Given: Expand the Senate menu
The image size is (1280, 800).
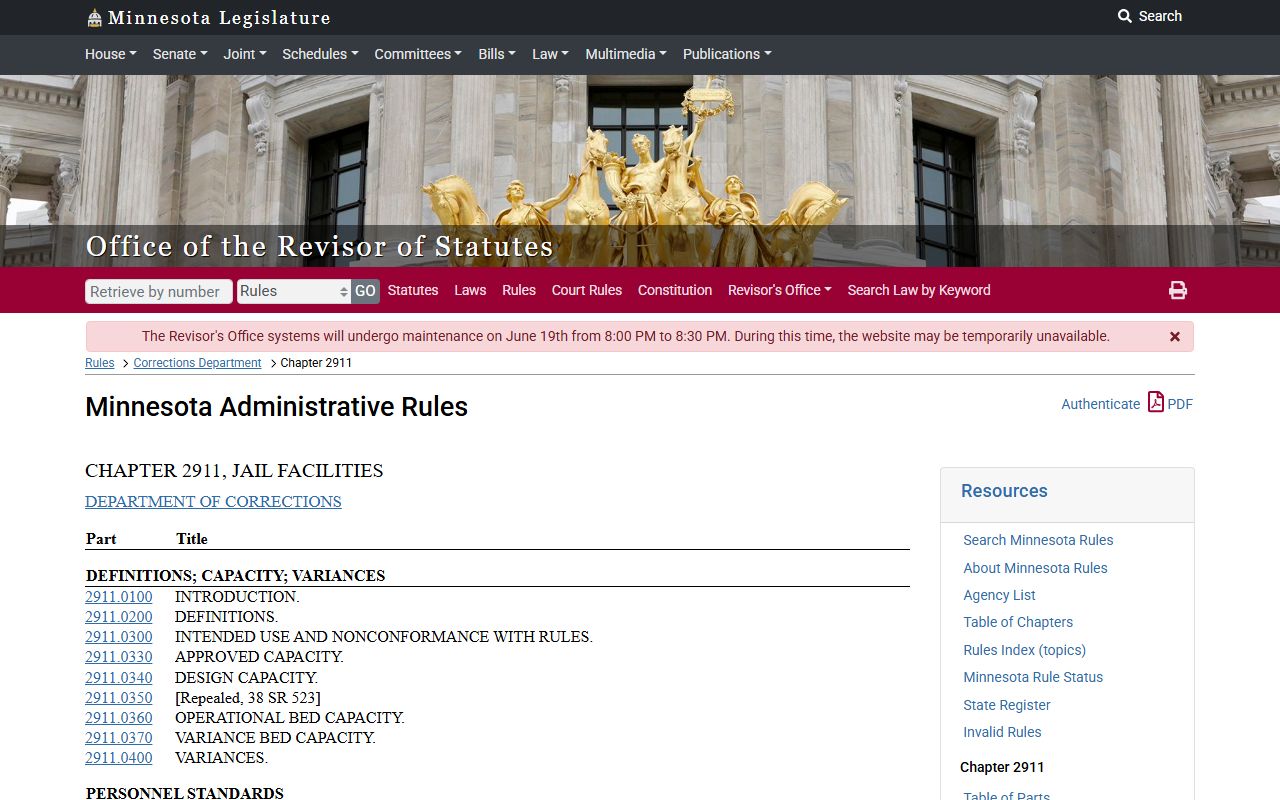Looking at the screenshot, I should (x=180, y=54).
